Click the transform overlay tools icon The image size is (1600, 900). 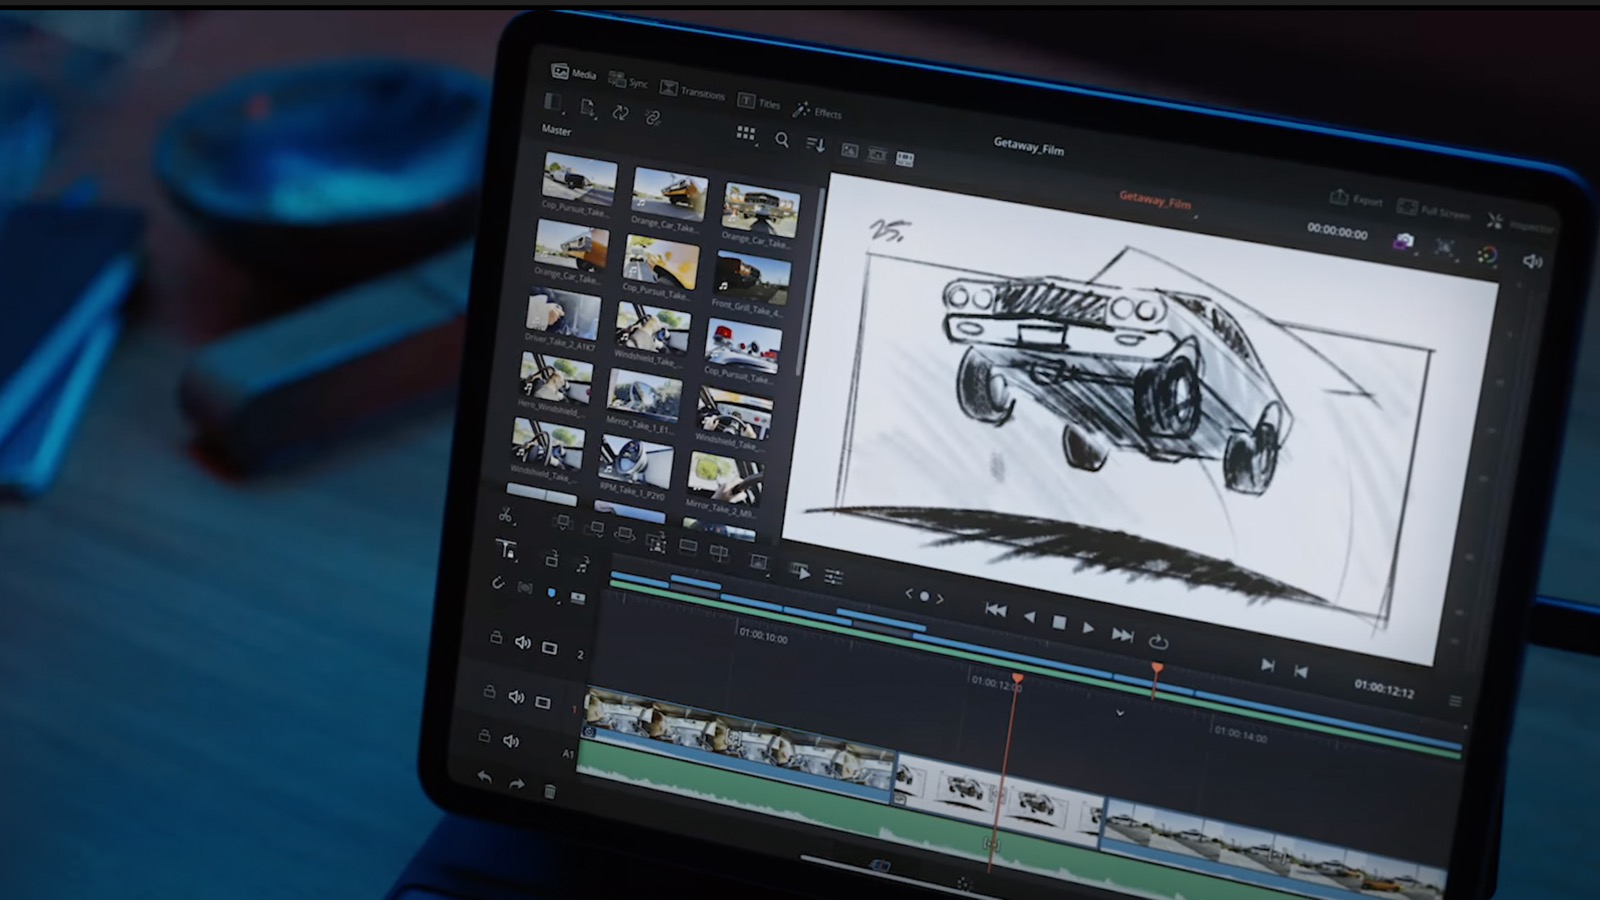coord(1445,248)
